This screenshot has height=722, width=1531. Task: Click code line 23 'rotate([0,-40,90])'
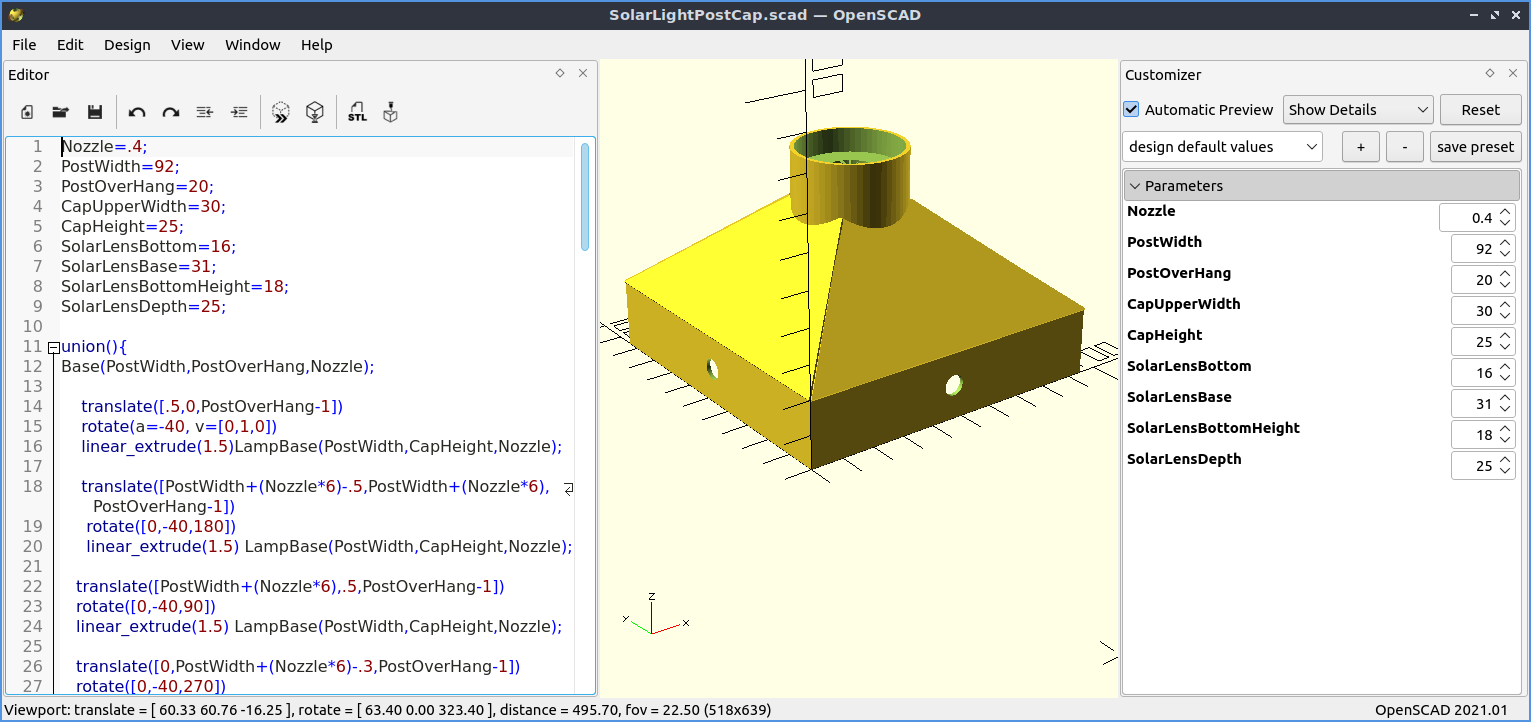(146, 607)
